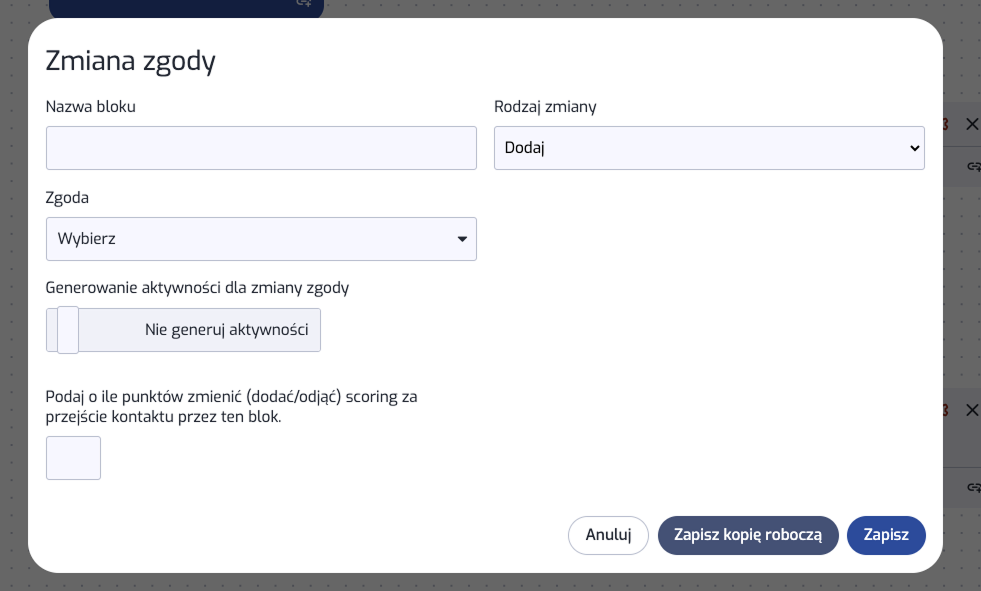Open the 'Zgoda' dropdown showing Wybierz
The height and width of the screenshot is (591, 981).
(260, 239)
